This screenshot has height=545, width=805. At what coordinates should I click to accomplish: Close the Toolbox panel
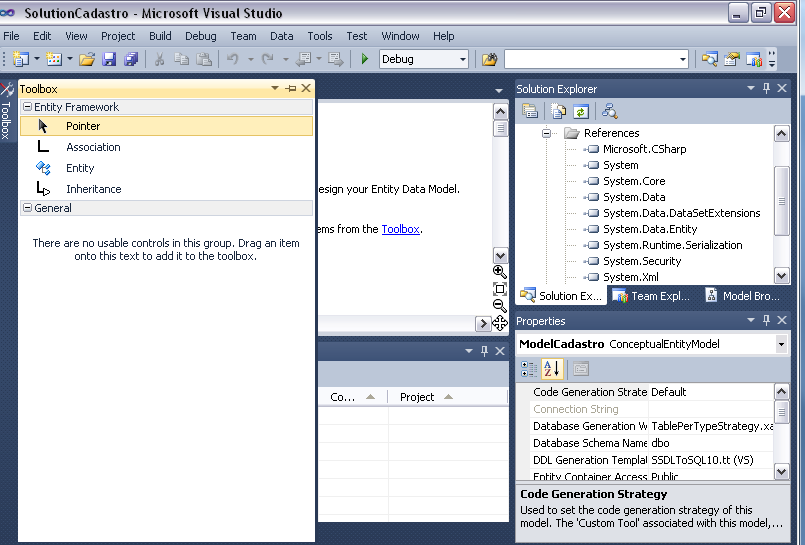click(x=306, y=88)
